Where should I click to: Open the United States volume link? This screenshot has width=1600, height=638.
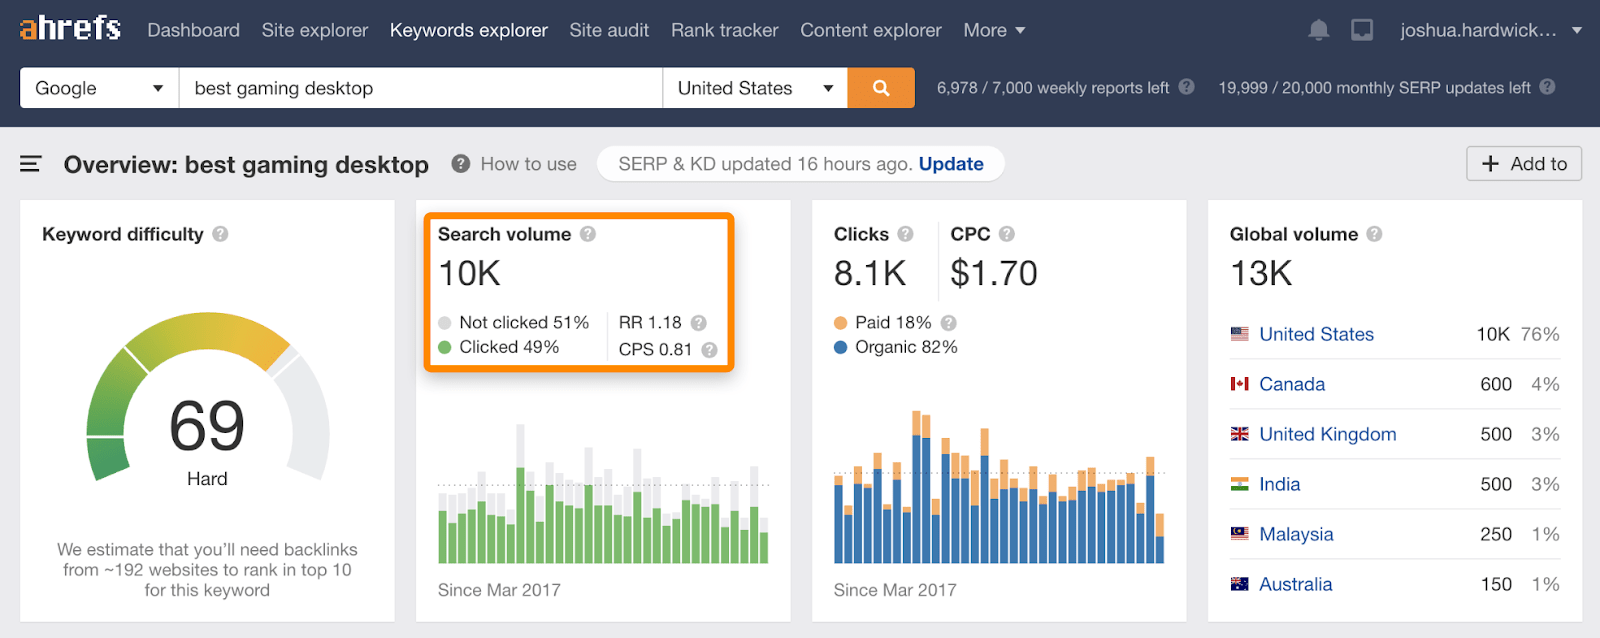click(1316, 334)
